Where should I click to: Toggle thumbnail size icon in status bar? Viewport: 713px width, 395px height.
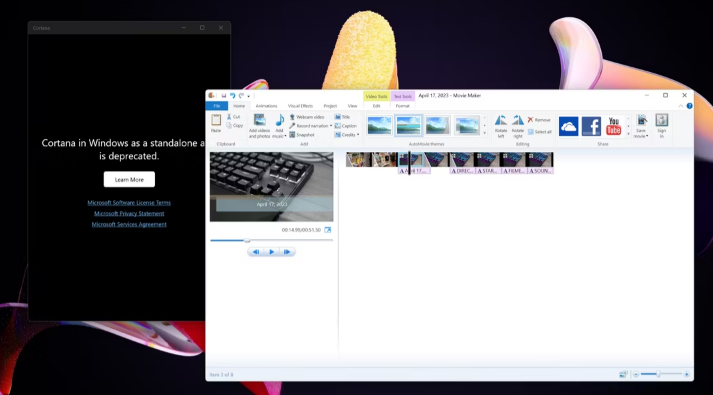pyautogui.click(x=623, y=374)
